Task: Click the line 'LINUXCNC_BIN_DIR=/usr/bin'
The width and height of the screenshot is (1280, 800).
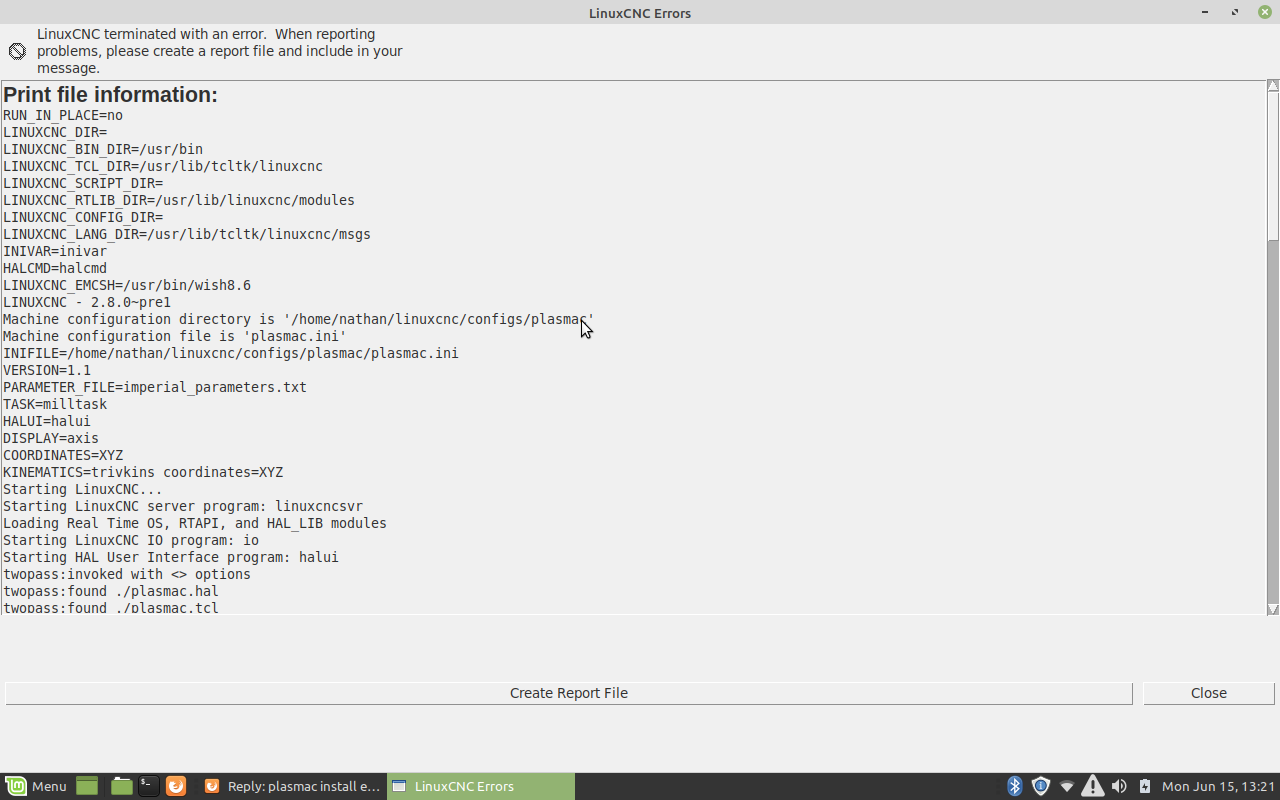Action: point(103,149)
